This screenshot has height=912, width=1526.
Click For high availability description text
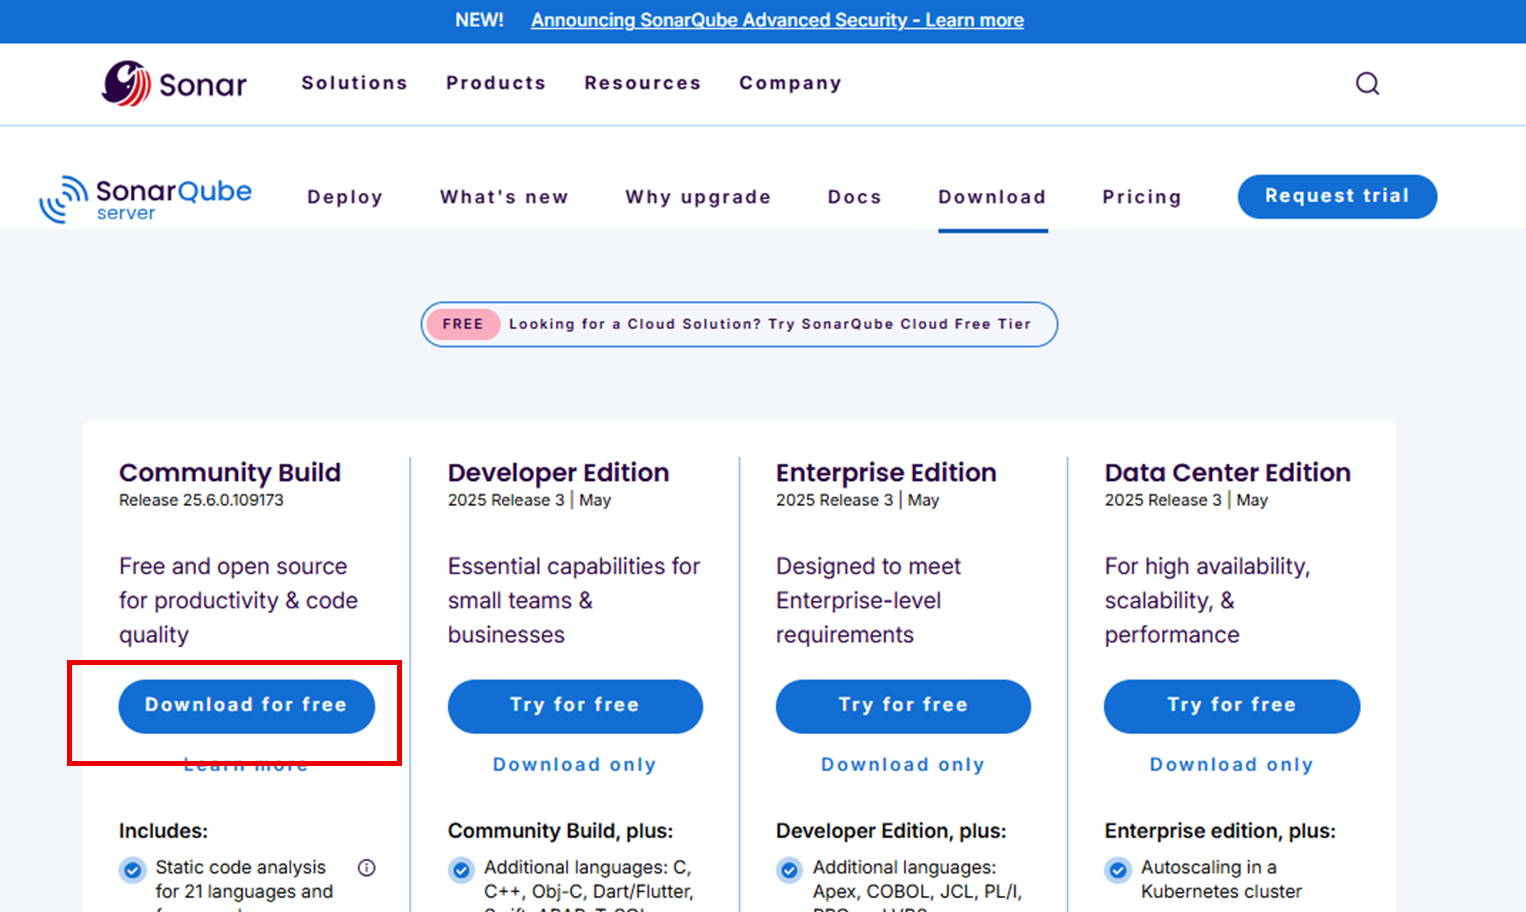click(1207, 600)
